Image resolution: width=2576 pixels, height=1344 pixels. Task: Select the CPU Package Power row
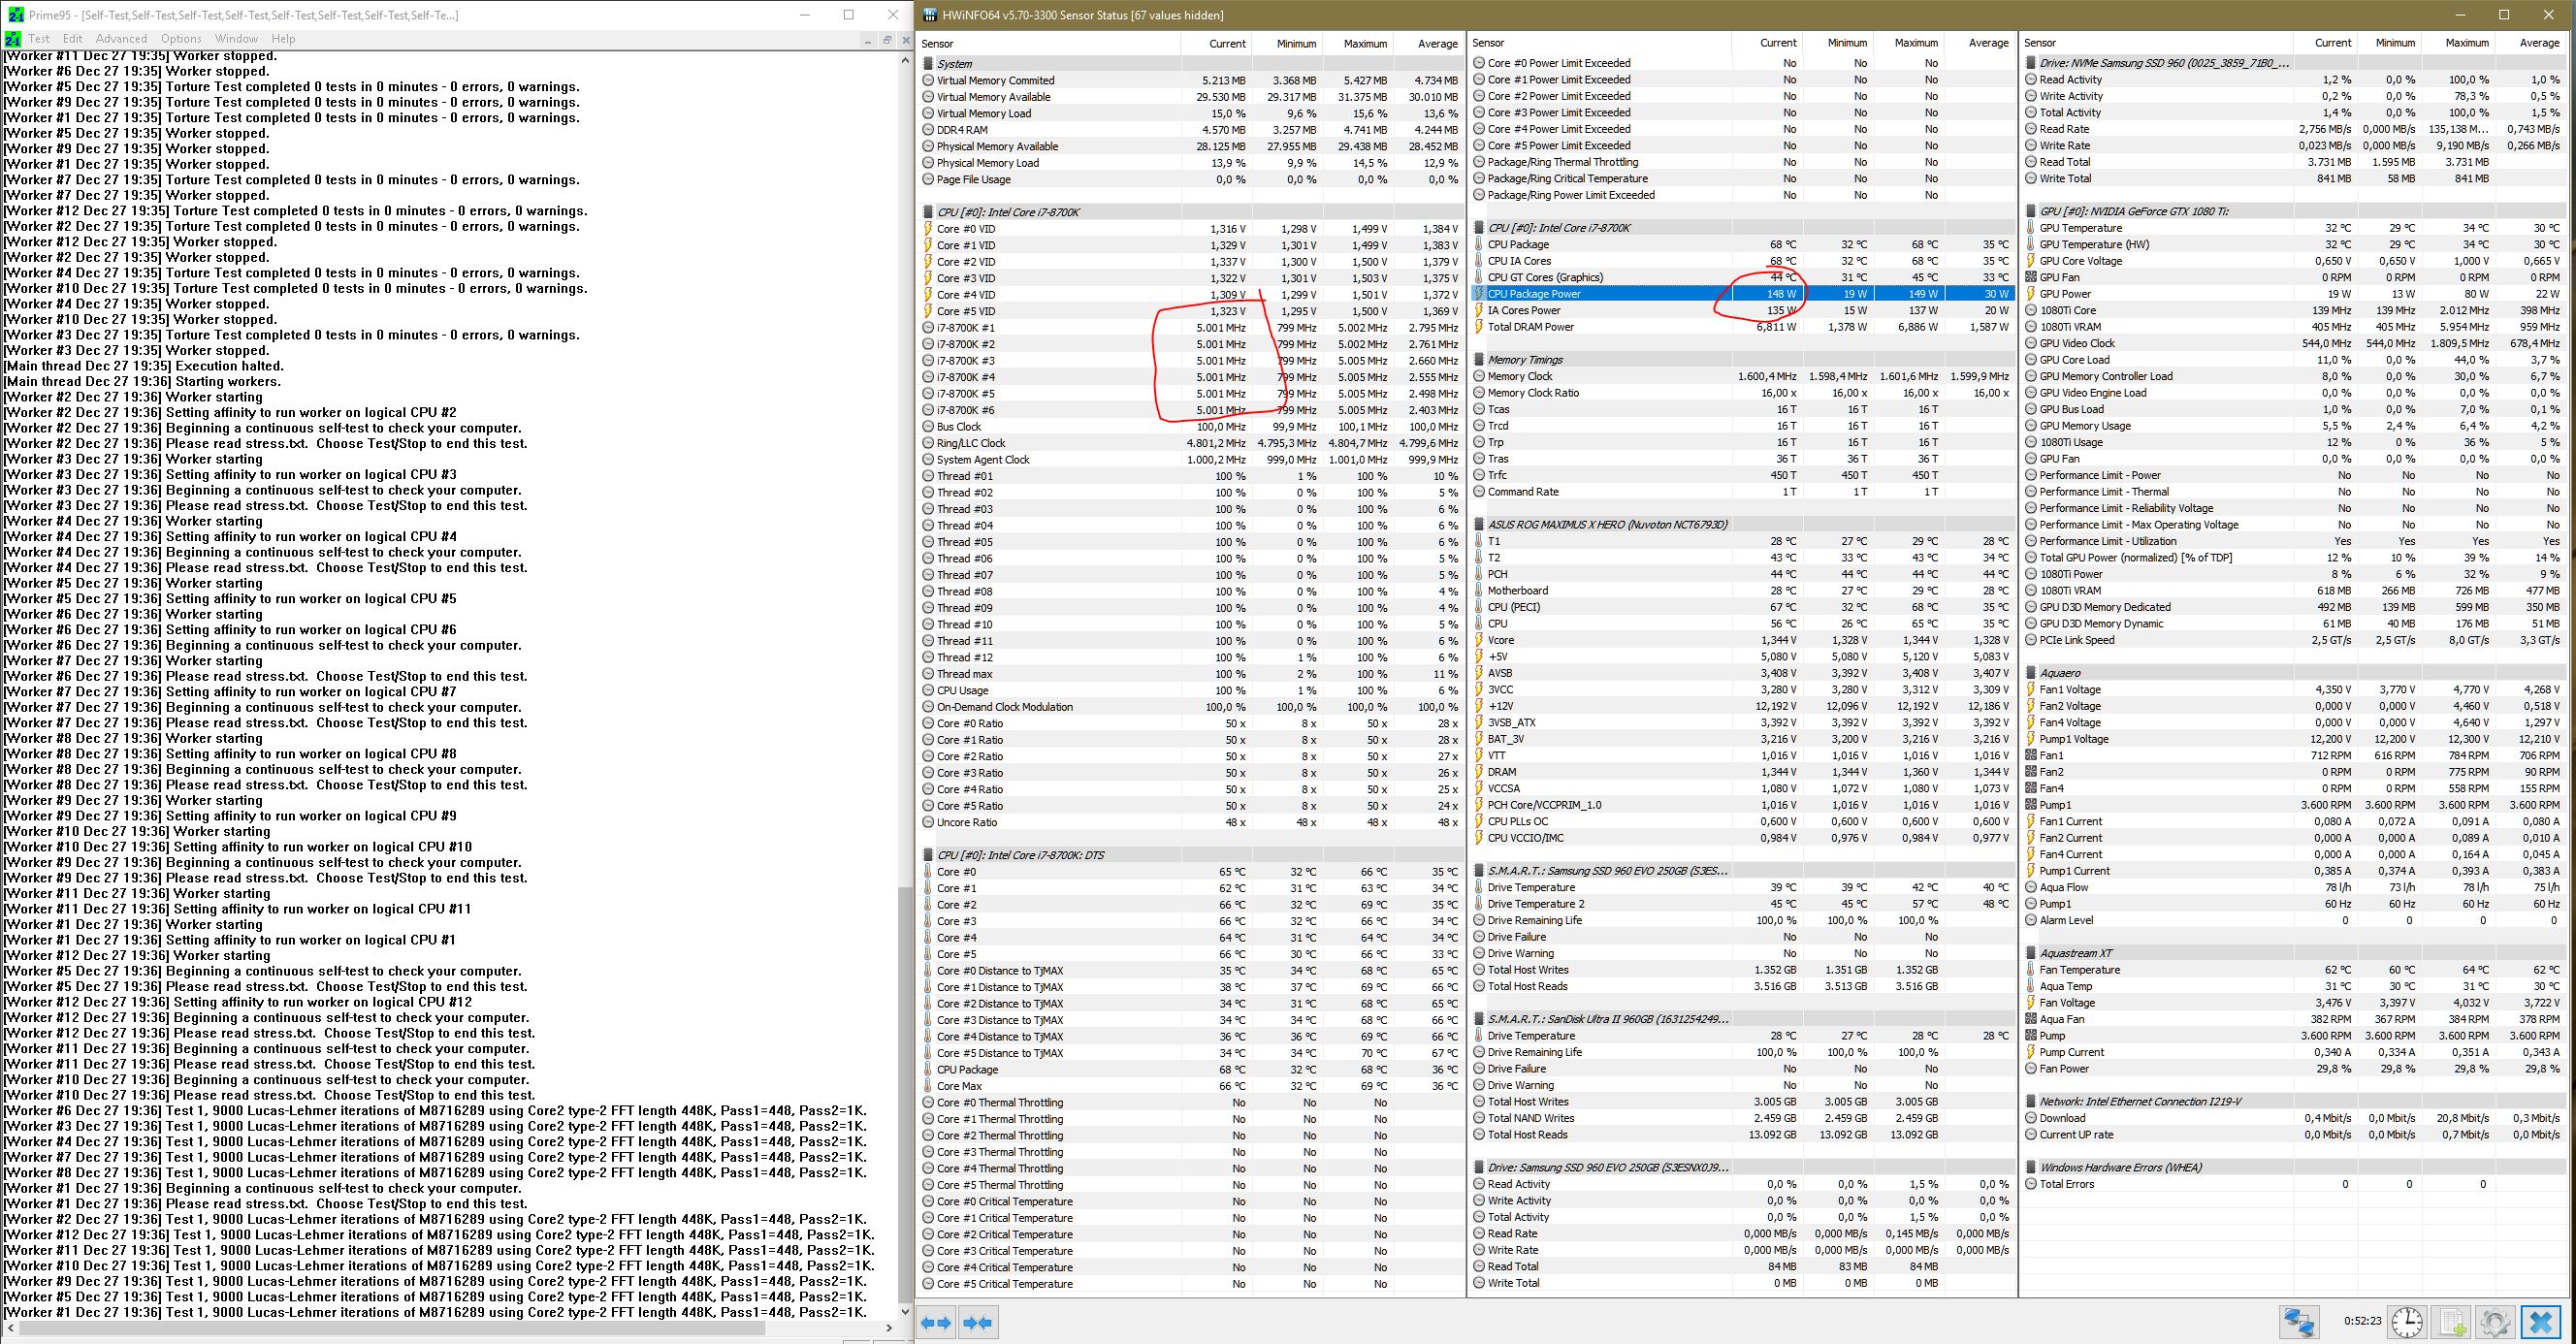1534,294
